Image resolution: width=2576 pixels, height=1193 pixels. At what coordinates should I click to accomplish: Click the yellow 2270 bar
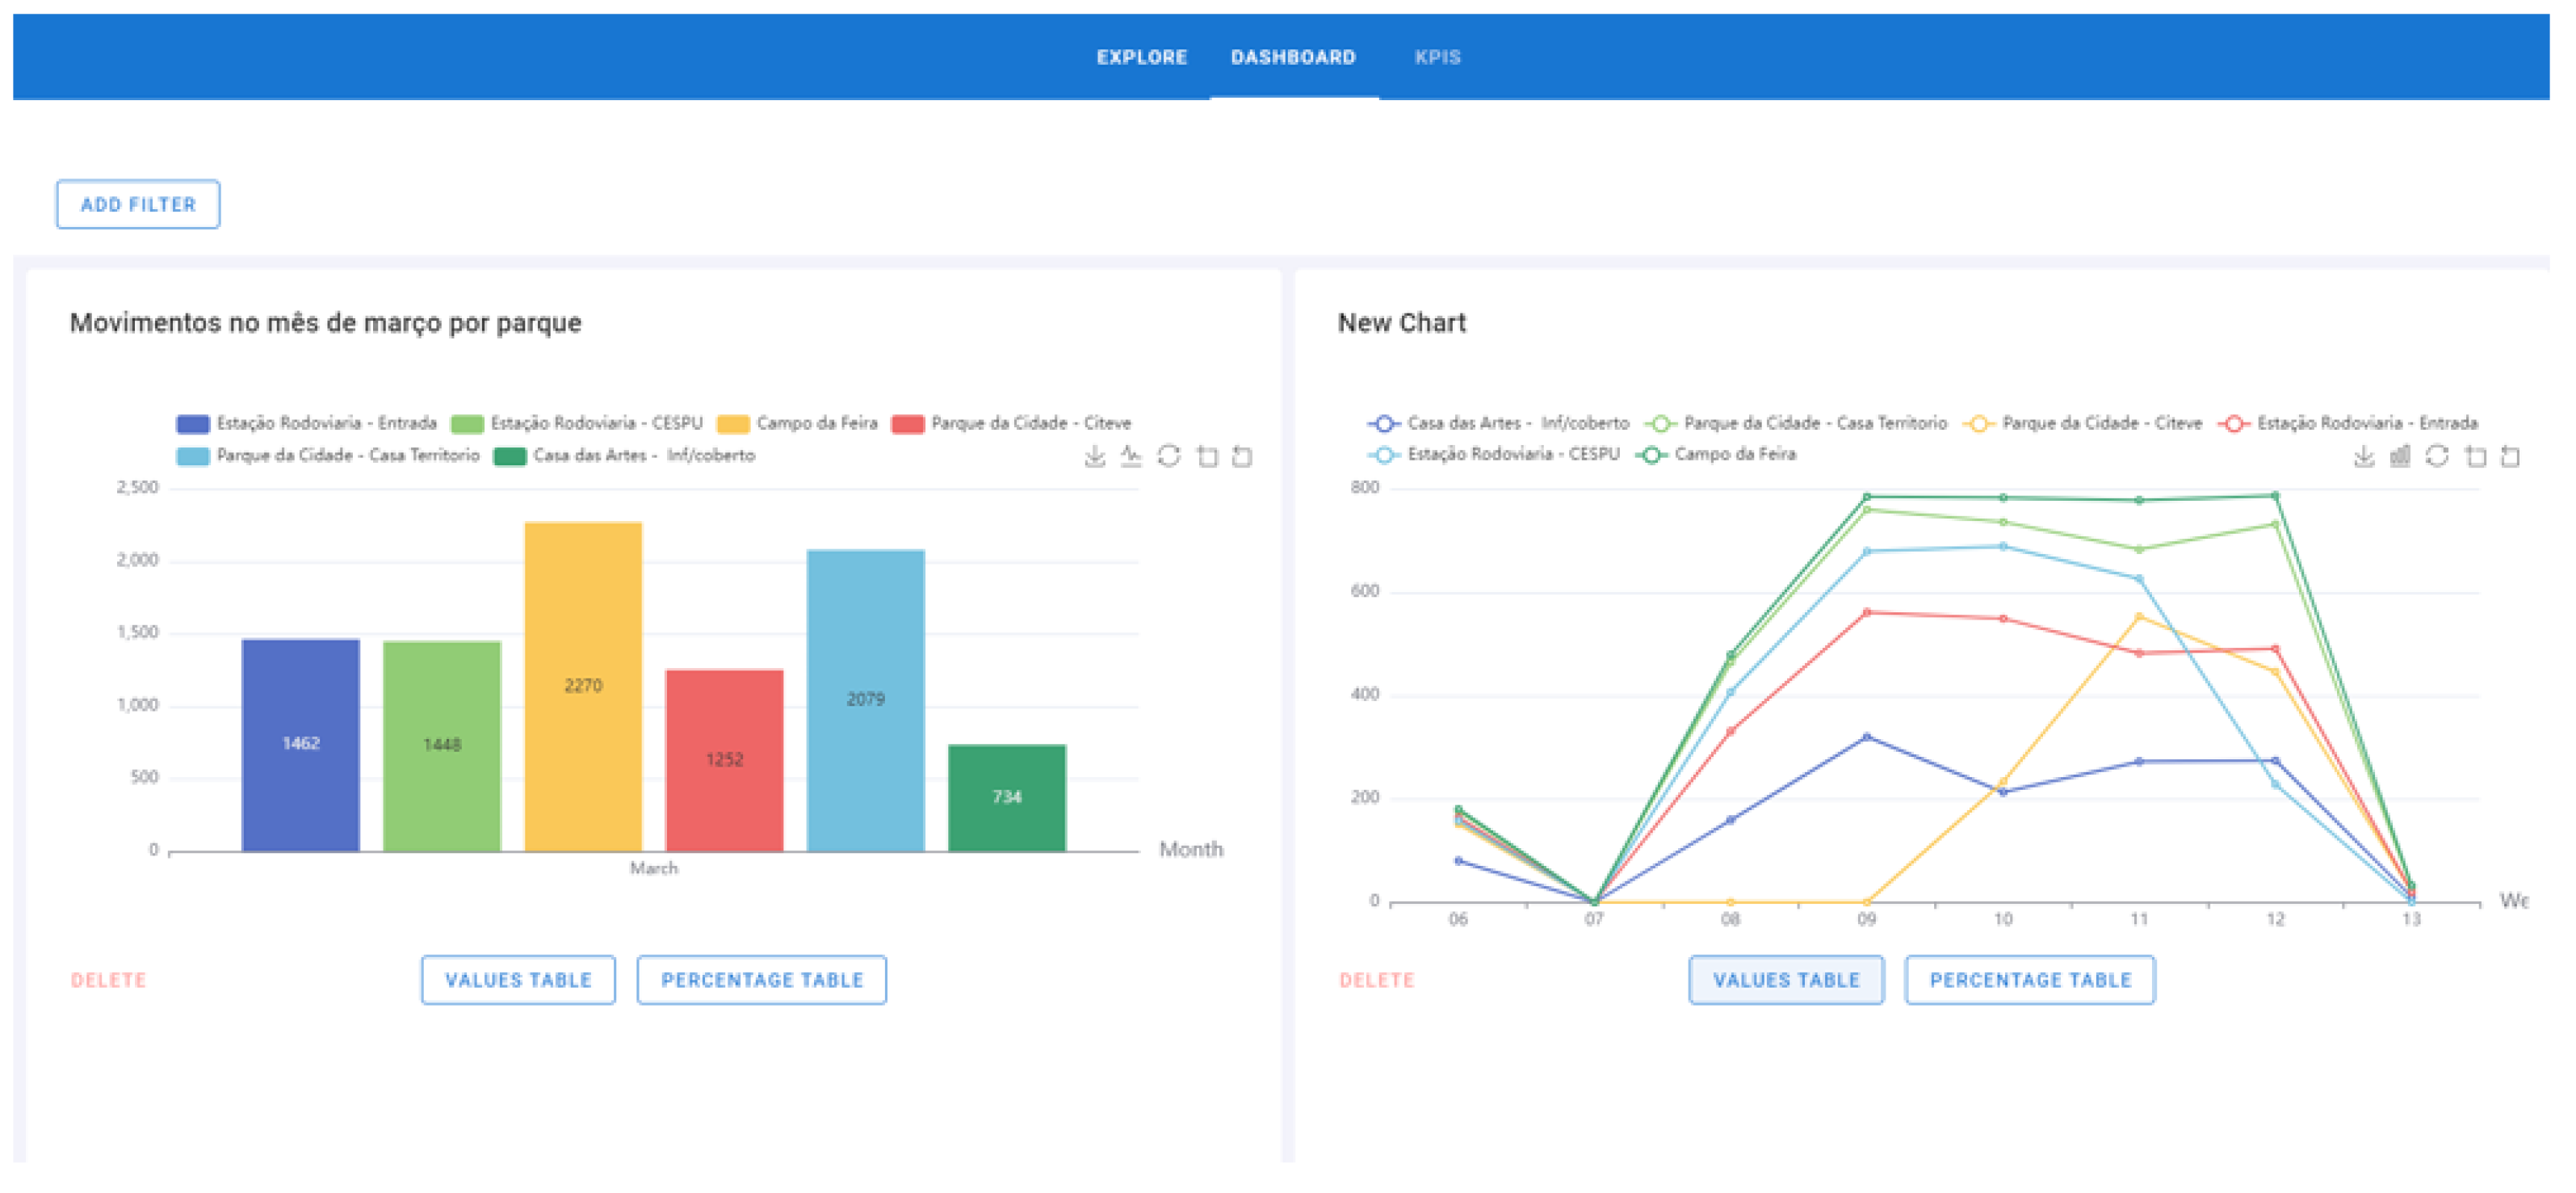tap(583, 686)
